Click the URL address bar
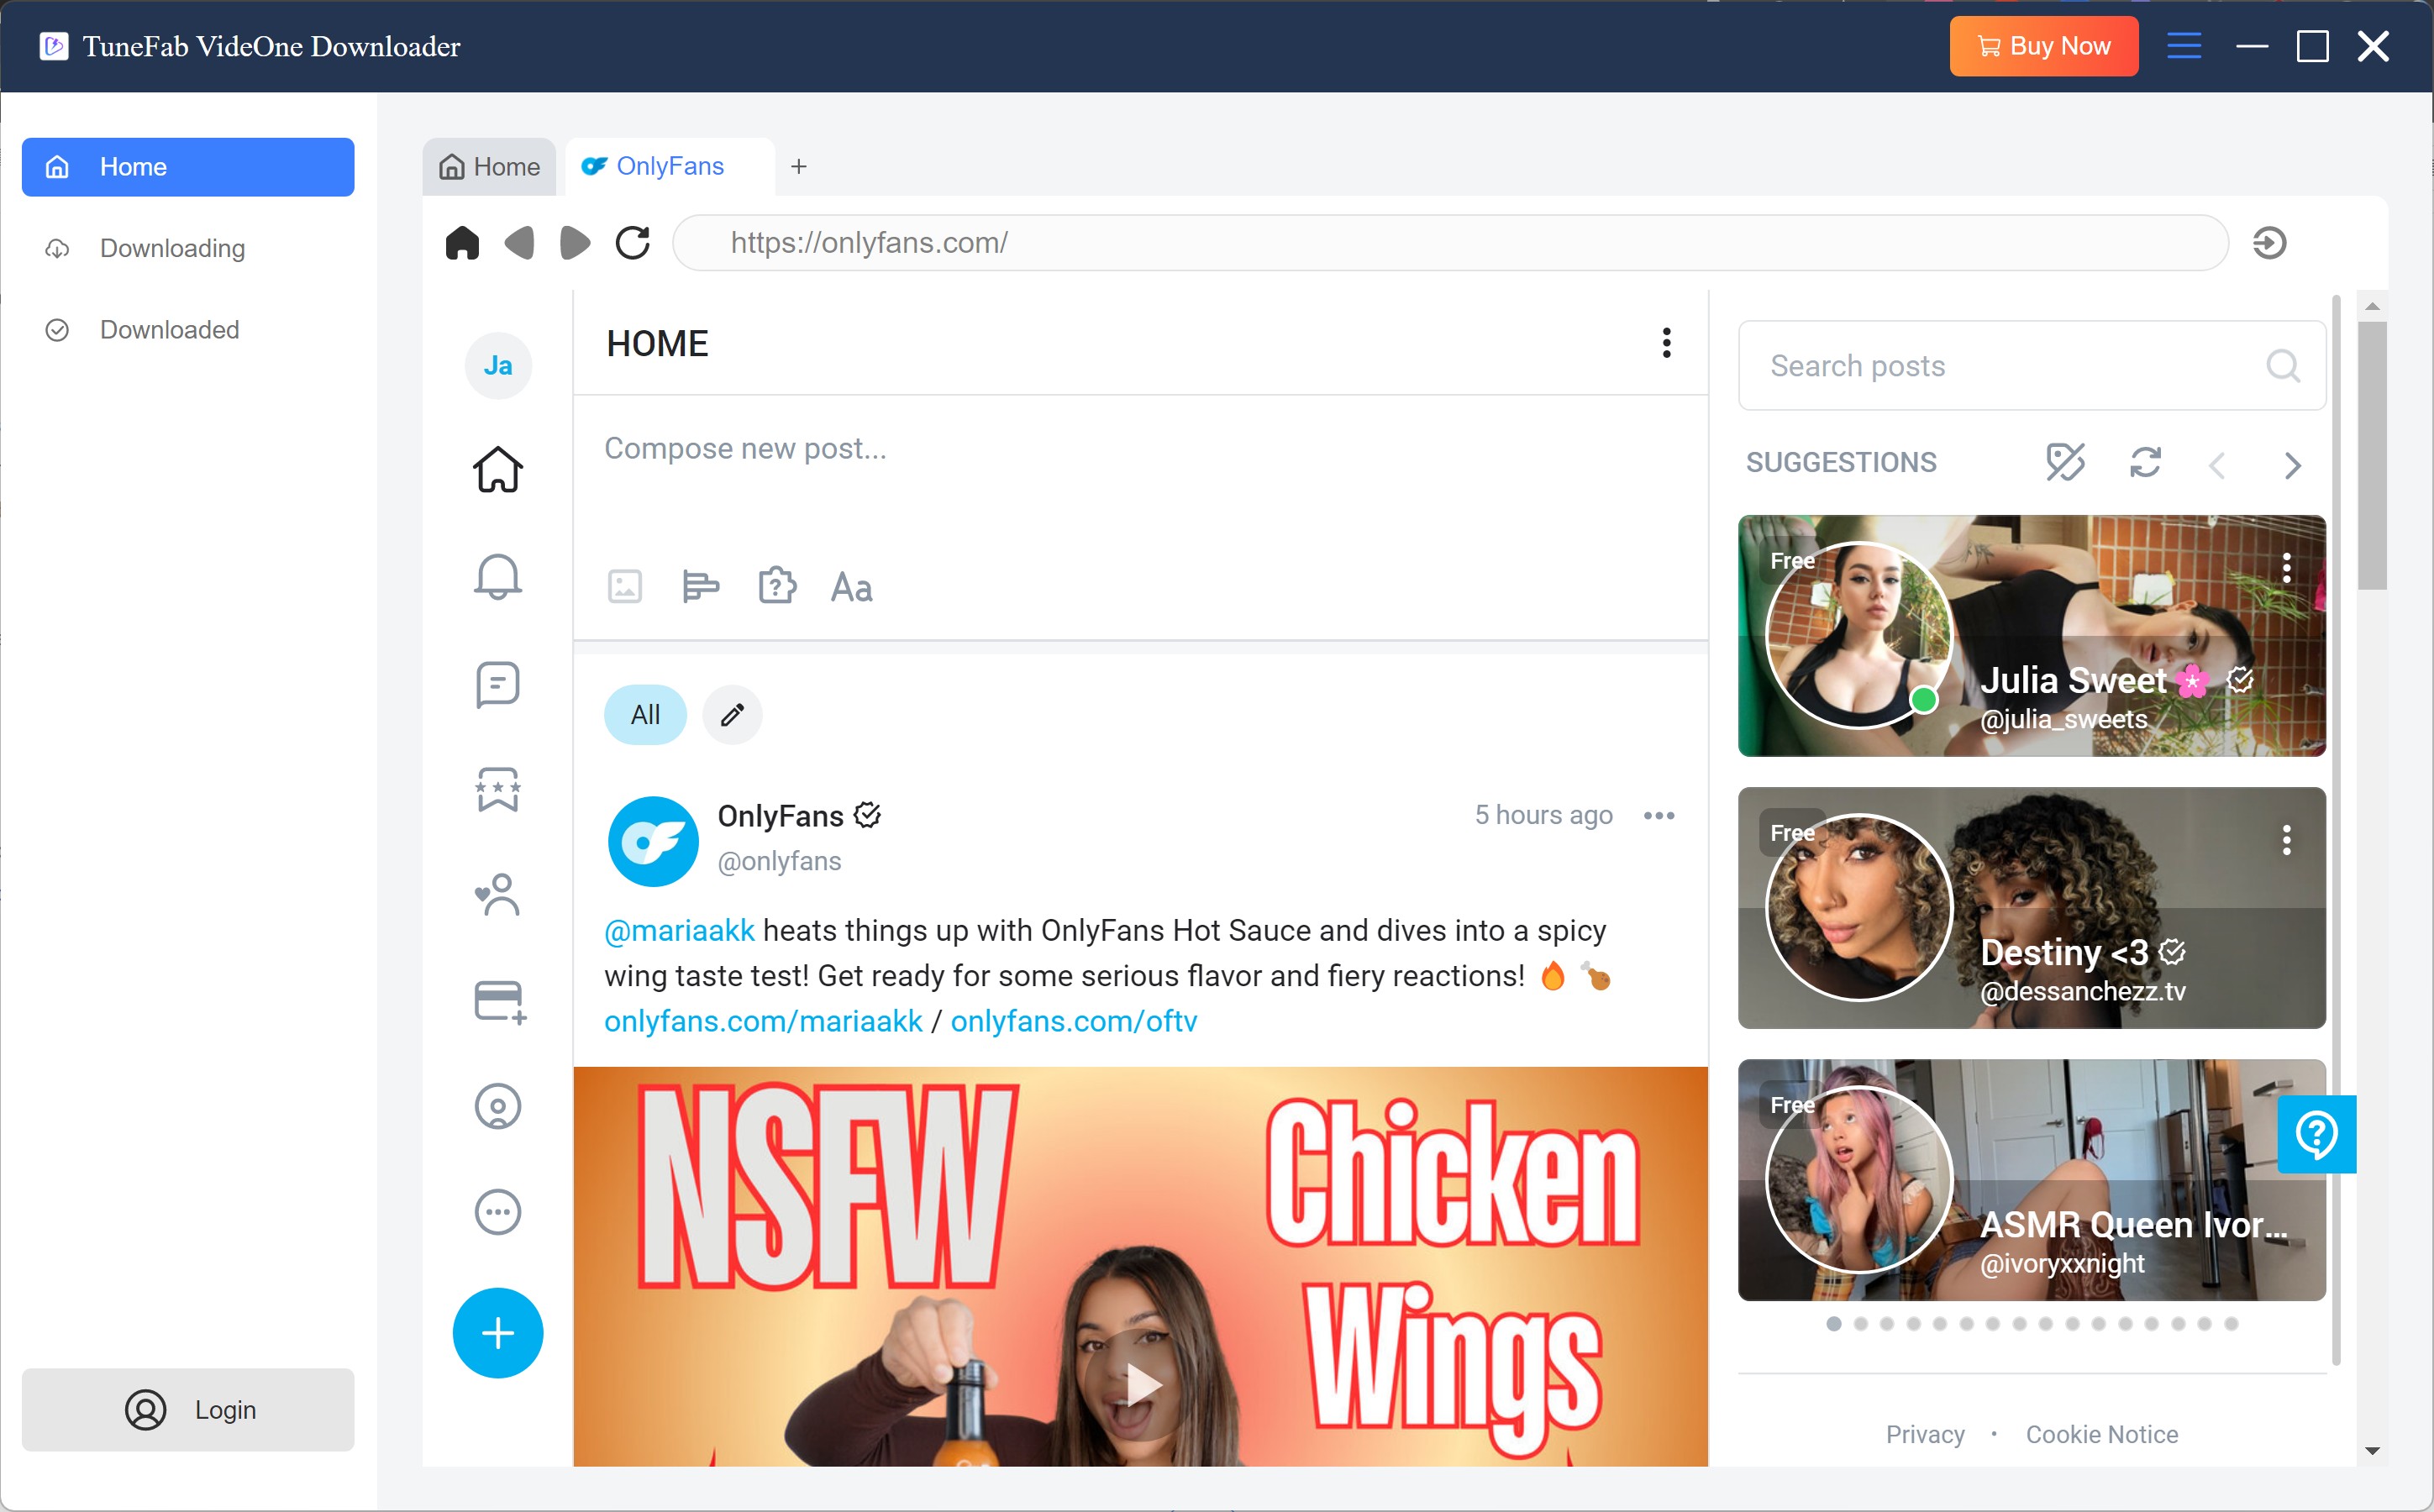The image size is (2434, 1512). (x=1450, y=243)
